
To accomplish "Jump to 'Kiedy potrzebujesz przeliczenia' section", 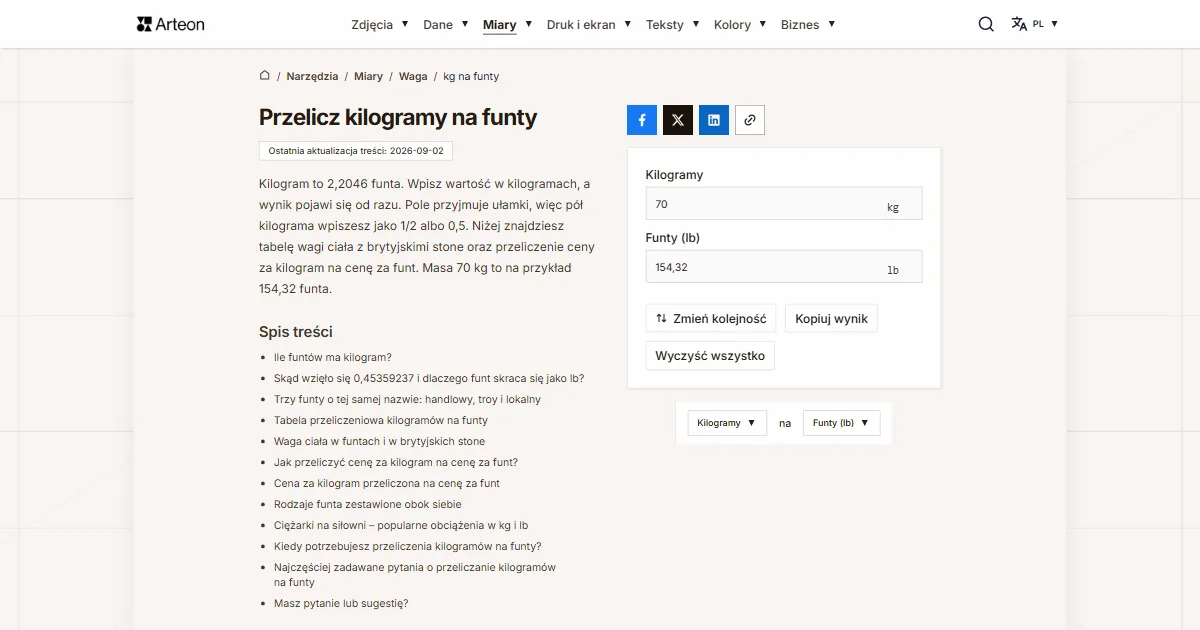I will pos(408,546).
